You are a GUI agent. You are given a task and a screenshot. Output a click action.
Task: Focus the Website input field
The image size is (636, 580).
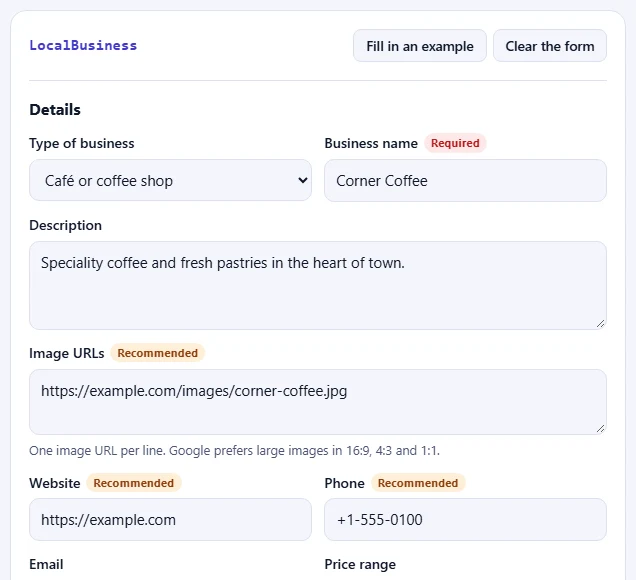(170, 520)
